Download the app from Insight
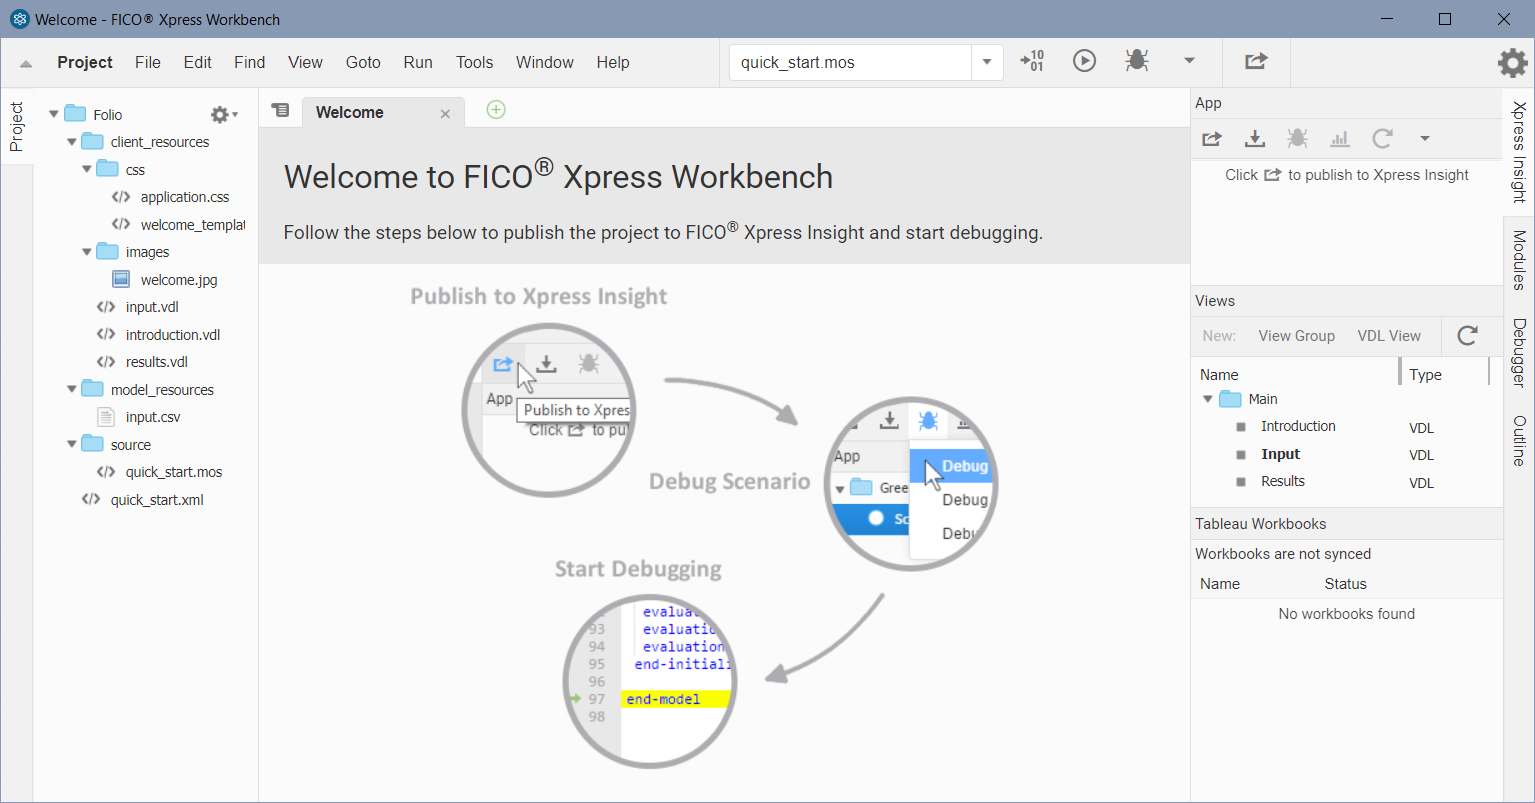 [1254, 139]
